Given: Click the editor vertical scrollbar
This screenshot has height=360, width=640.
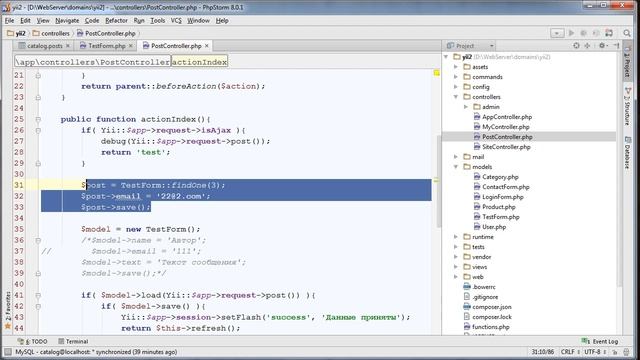Looking at the screenshot, I should [439, 180].
